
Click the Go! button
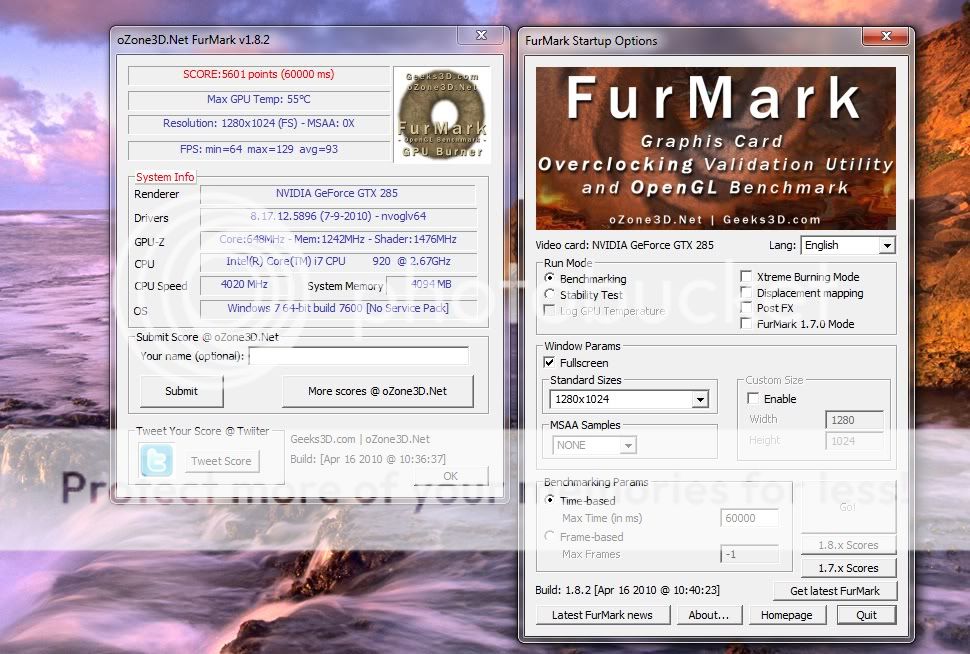848,507
